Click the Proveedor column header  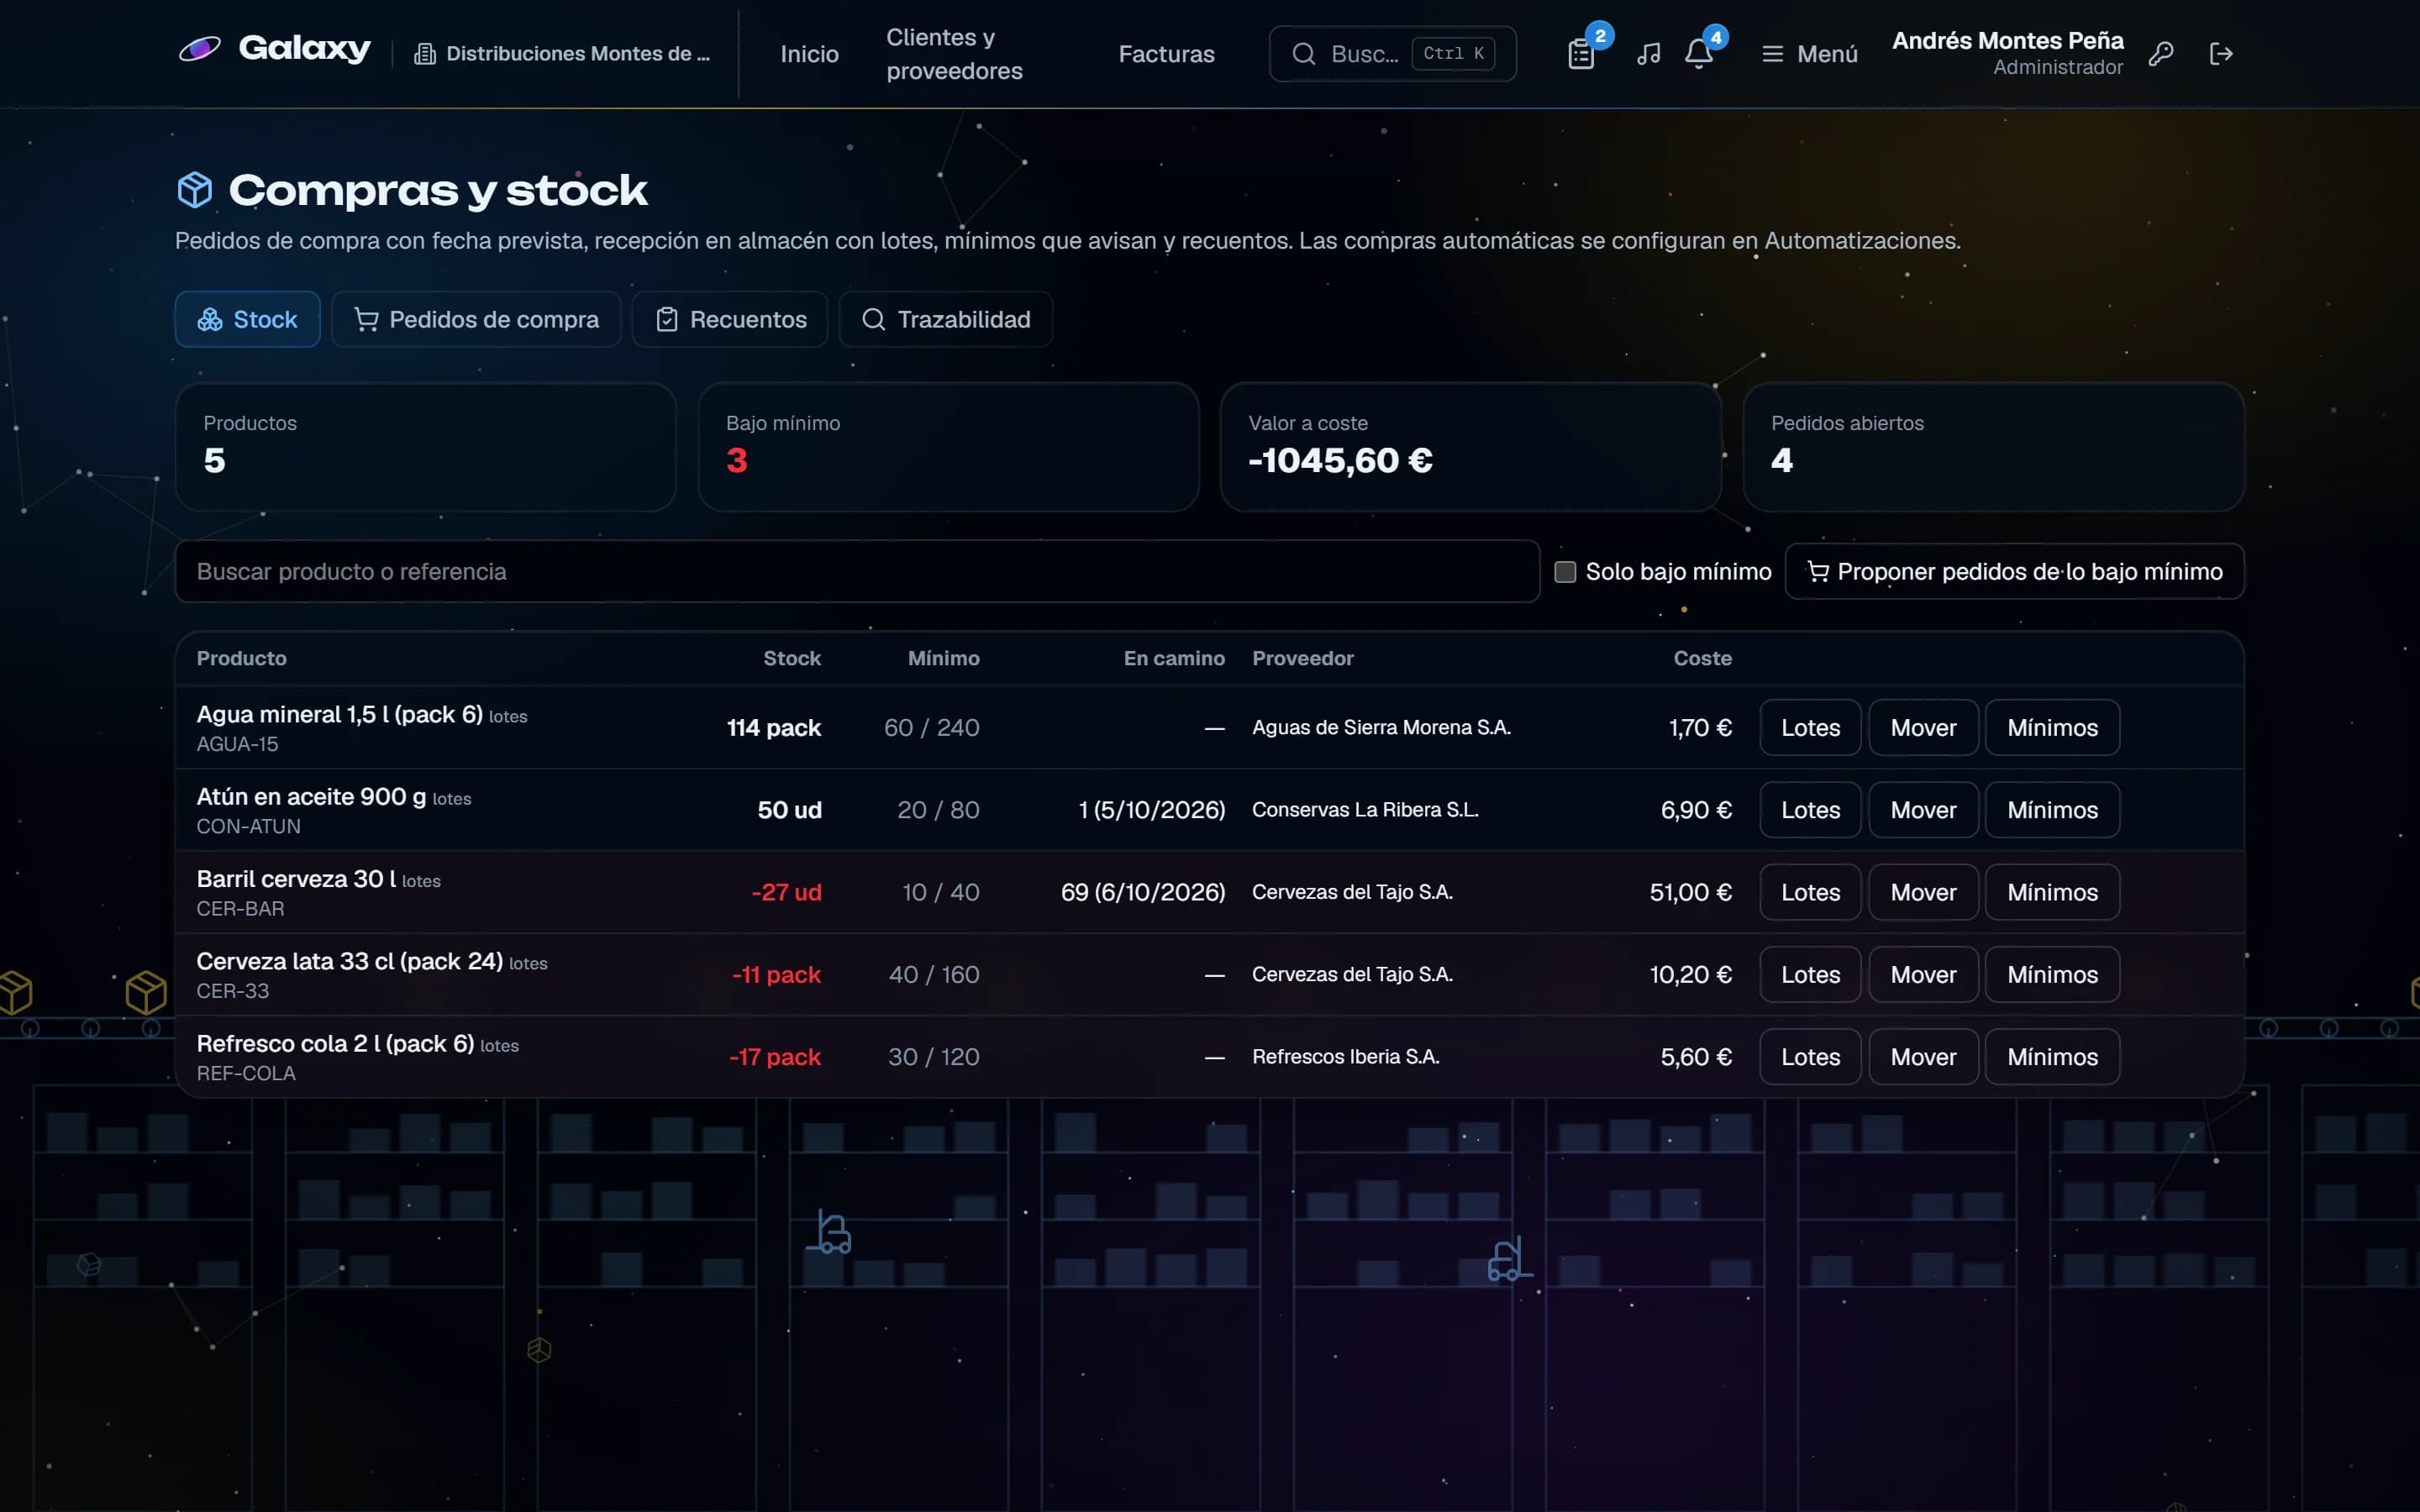(x=1302, y=658)
